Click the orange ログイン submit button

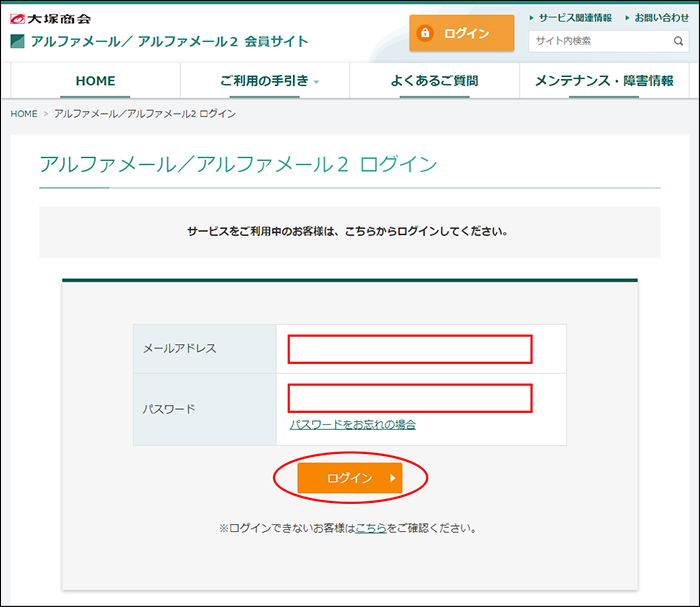(x=350, y=478)
